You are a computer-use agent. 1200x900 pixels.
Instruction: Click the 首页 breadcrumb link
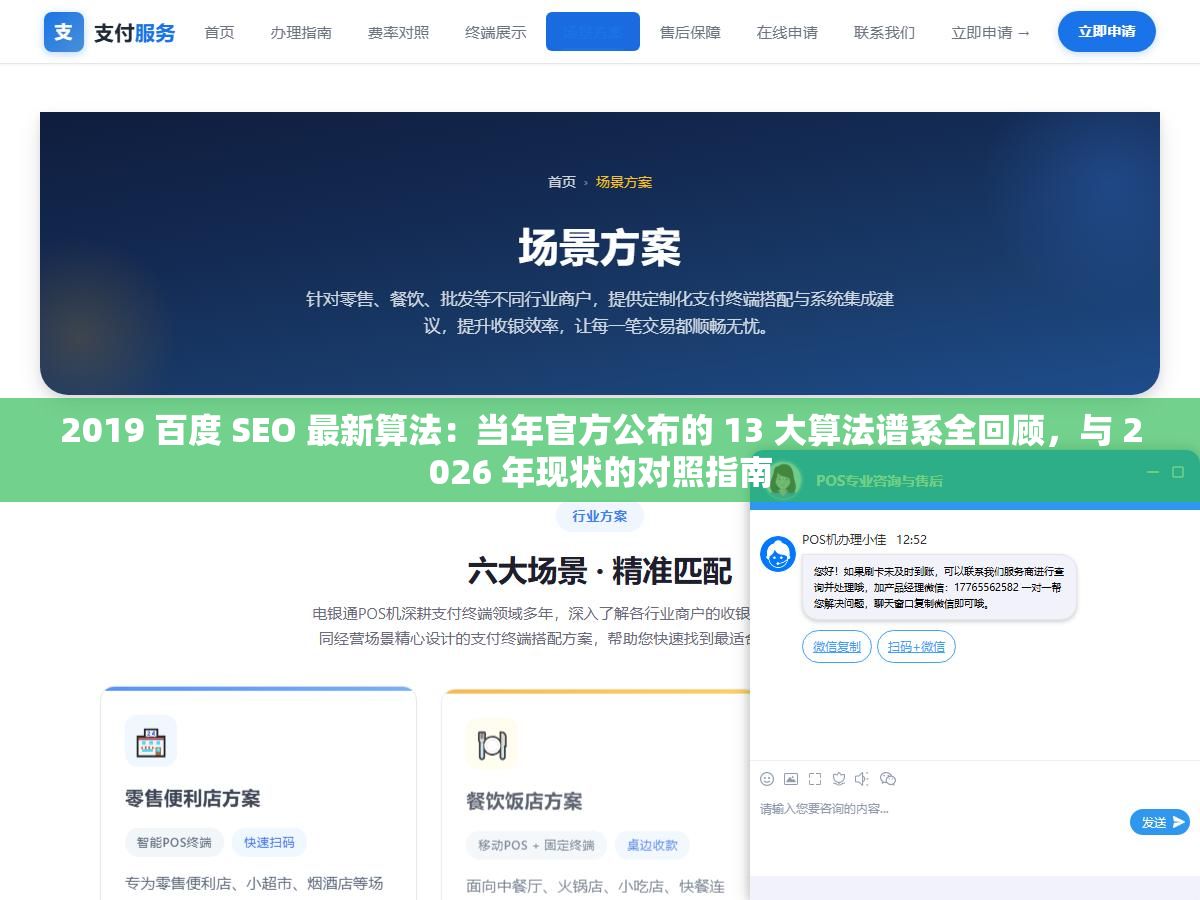click(562, 182)
